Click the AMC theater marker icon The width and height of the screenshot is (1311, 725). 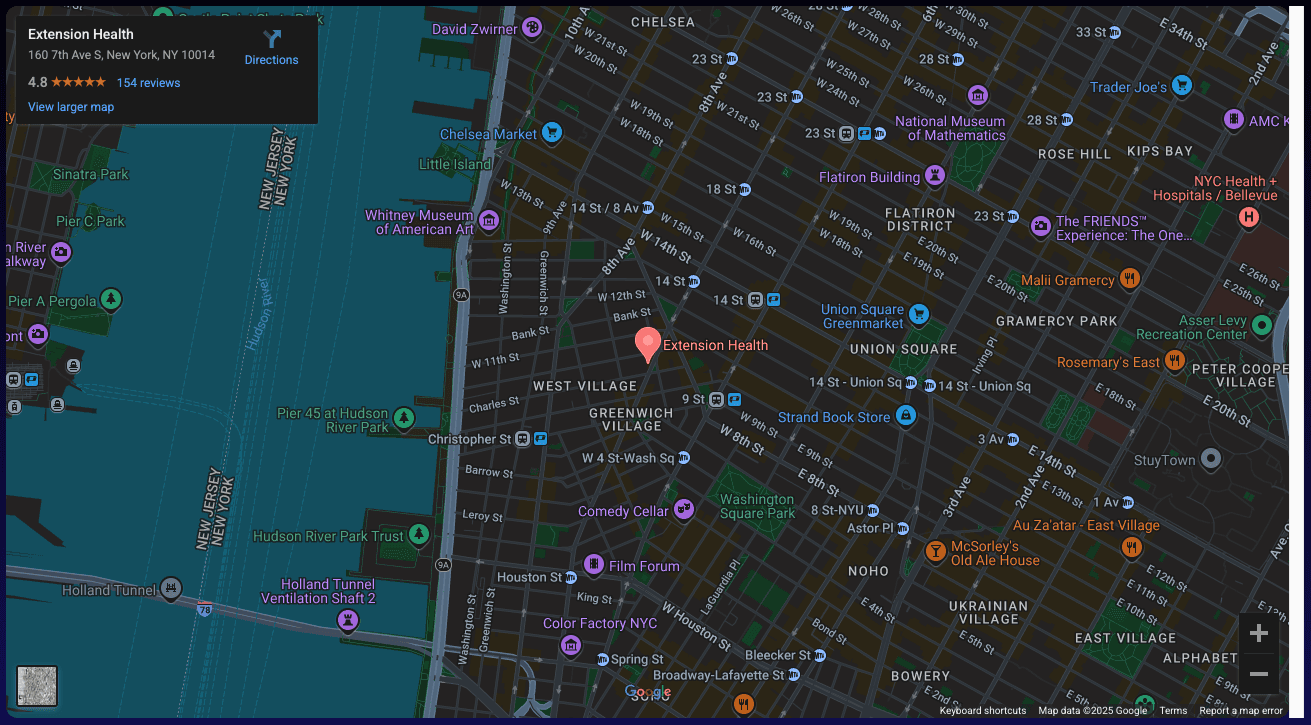(x=1235, y=120)
